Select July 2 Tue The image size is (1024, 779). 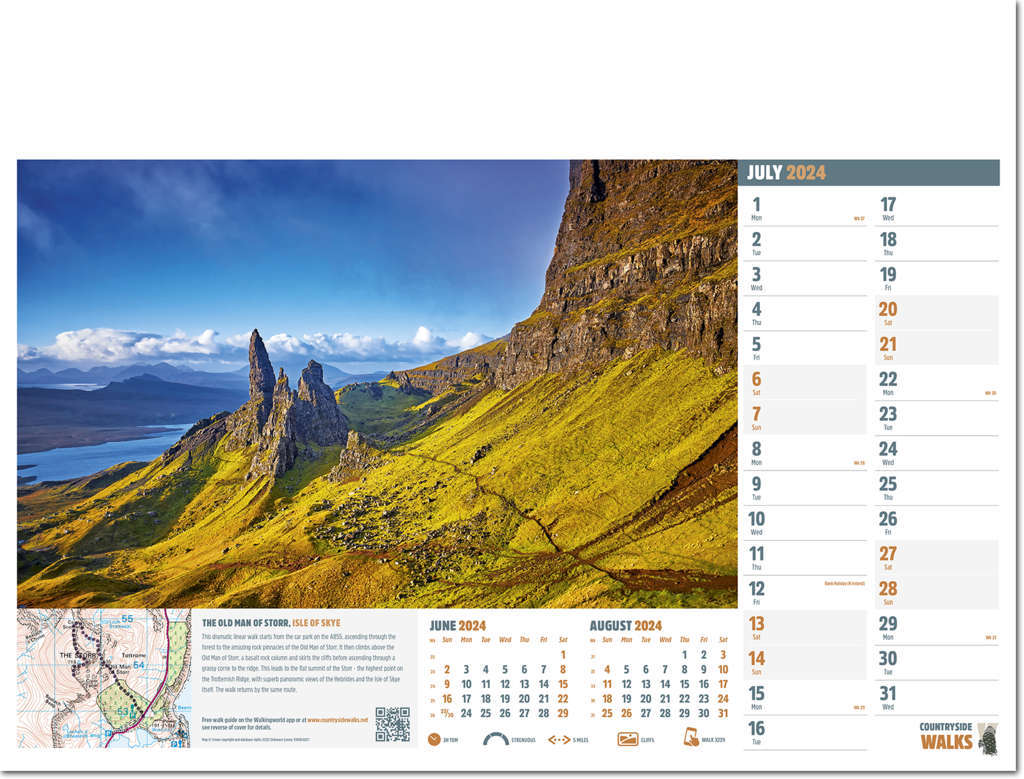tap(805, 244)
